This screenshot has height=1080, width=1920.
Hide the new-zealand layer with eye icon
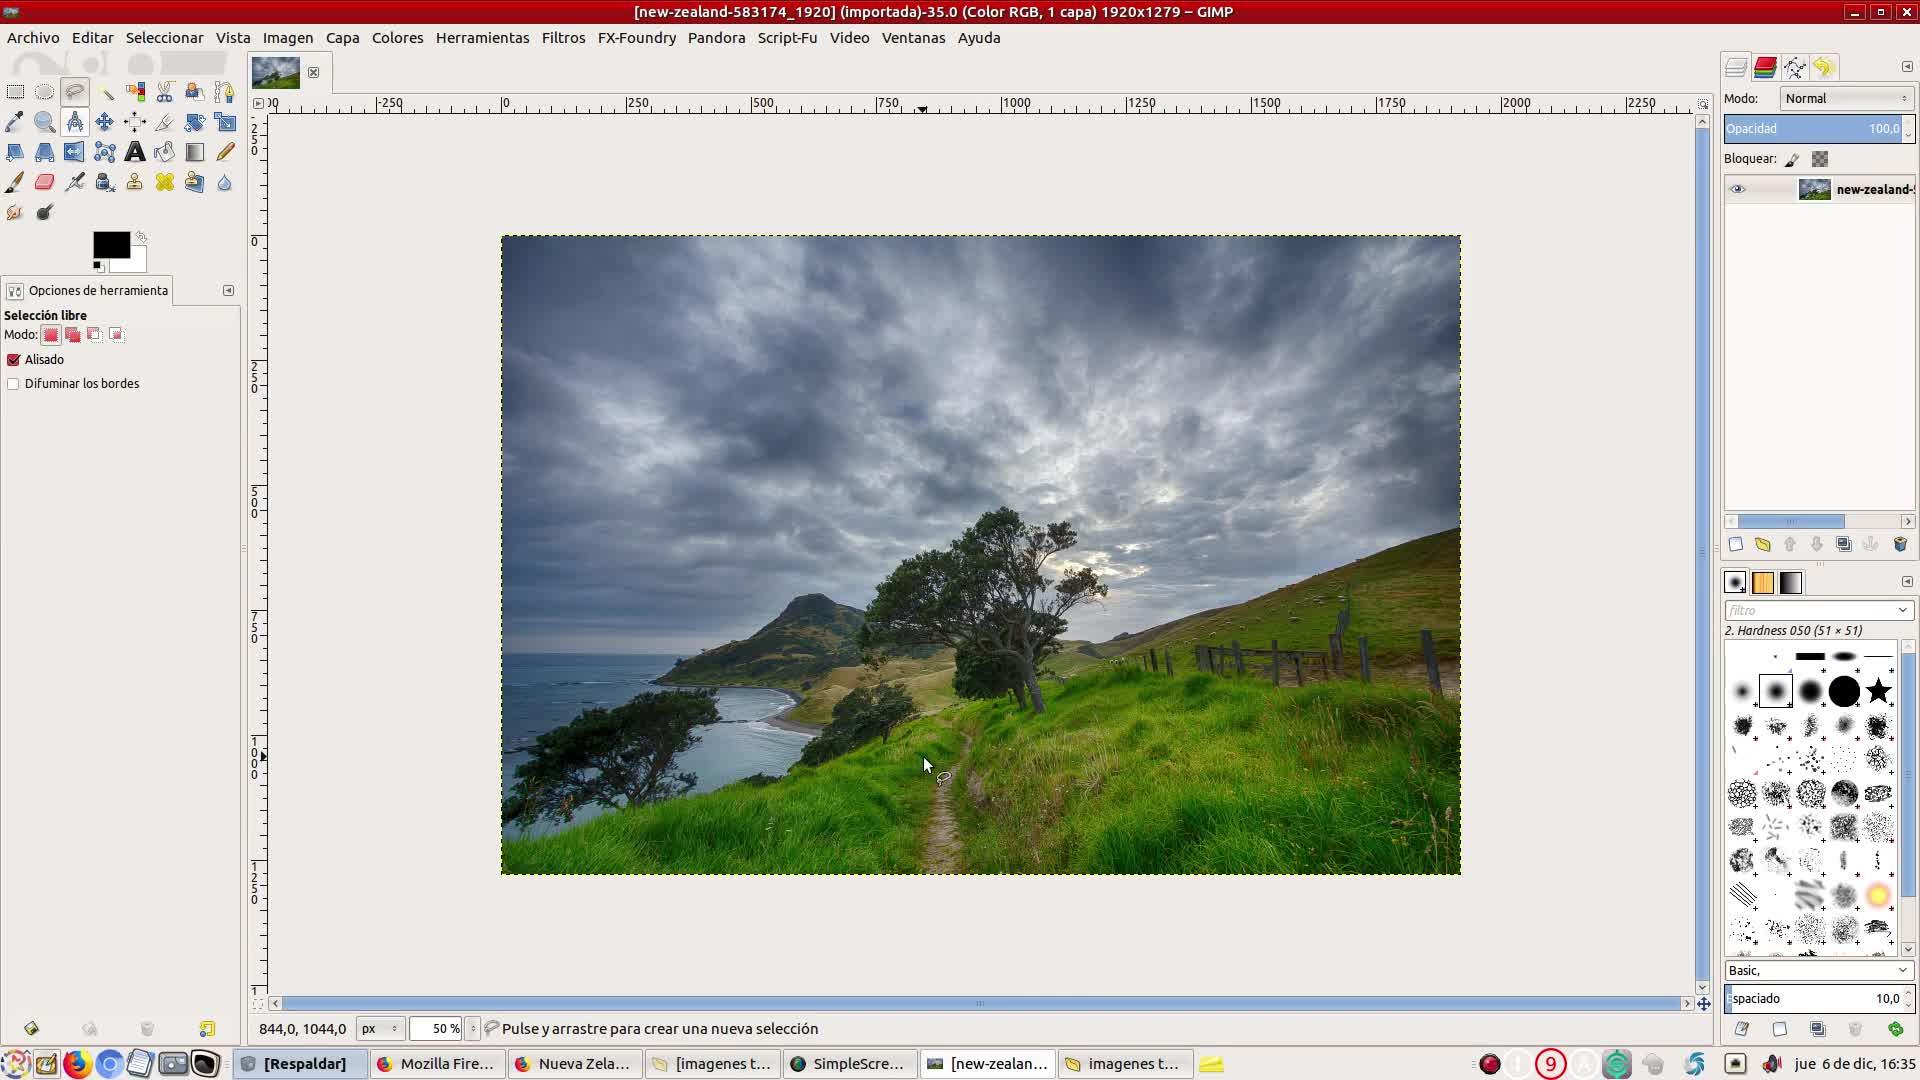1737,189
